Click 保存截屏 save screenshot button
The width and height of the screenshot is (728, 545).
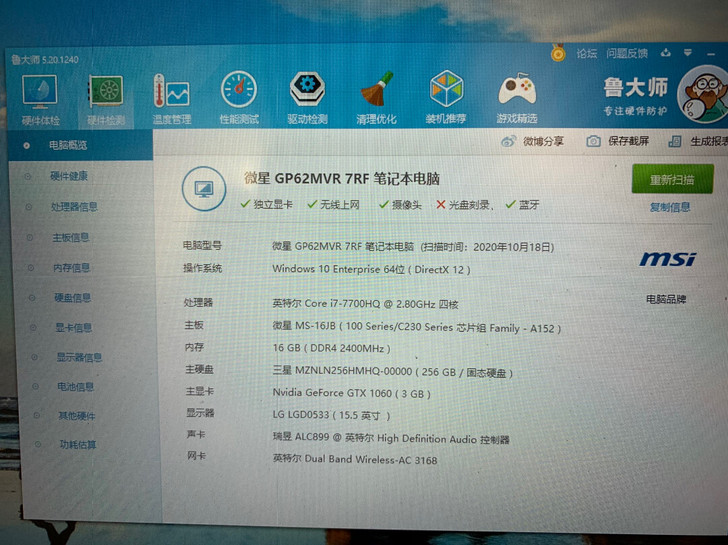(x=618, y=141)
